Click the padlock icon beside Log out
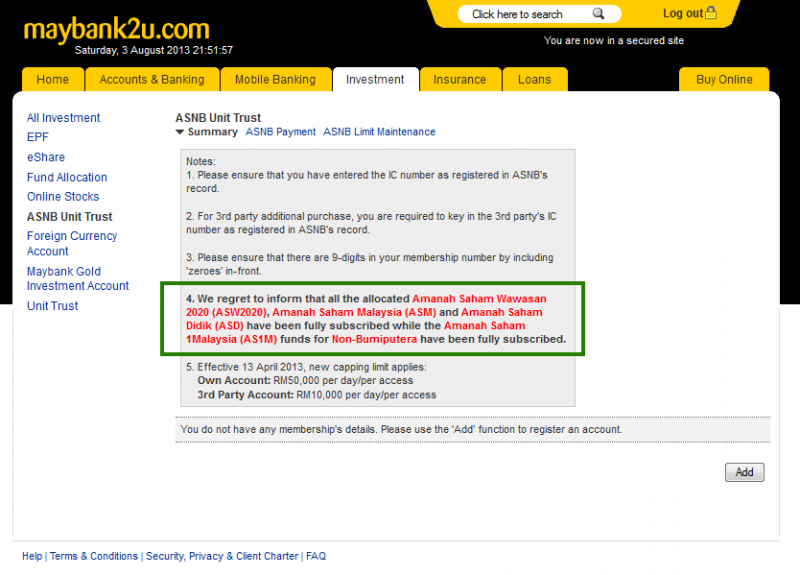 [x=711, y=13]
